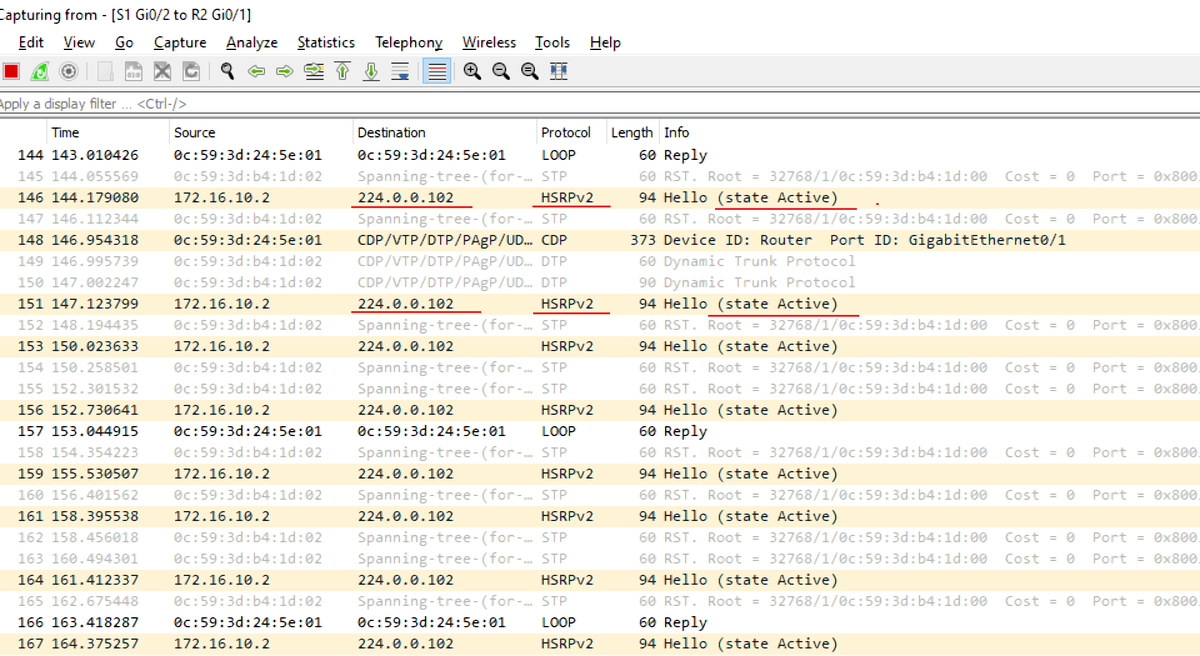Image resolution: width=1200 pixels, height=656 pixels.
Task: Open the Wireless menu
Action: click(489, 42)
